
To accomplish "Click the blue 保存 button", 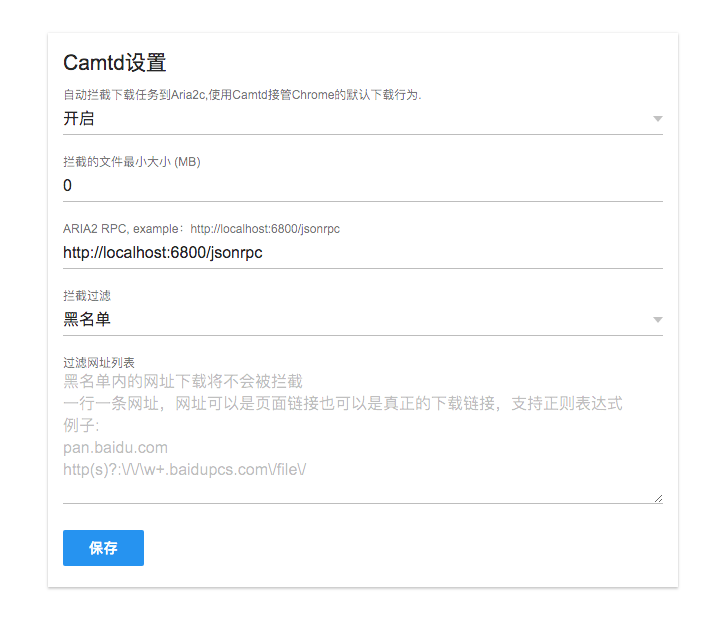I will [103, 548].
